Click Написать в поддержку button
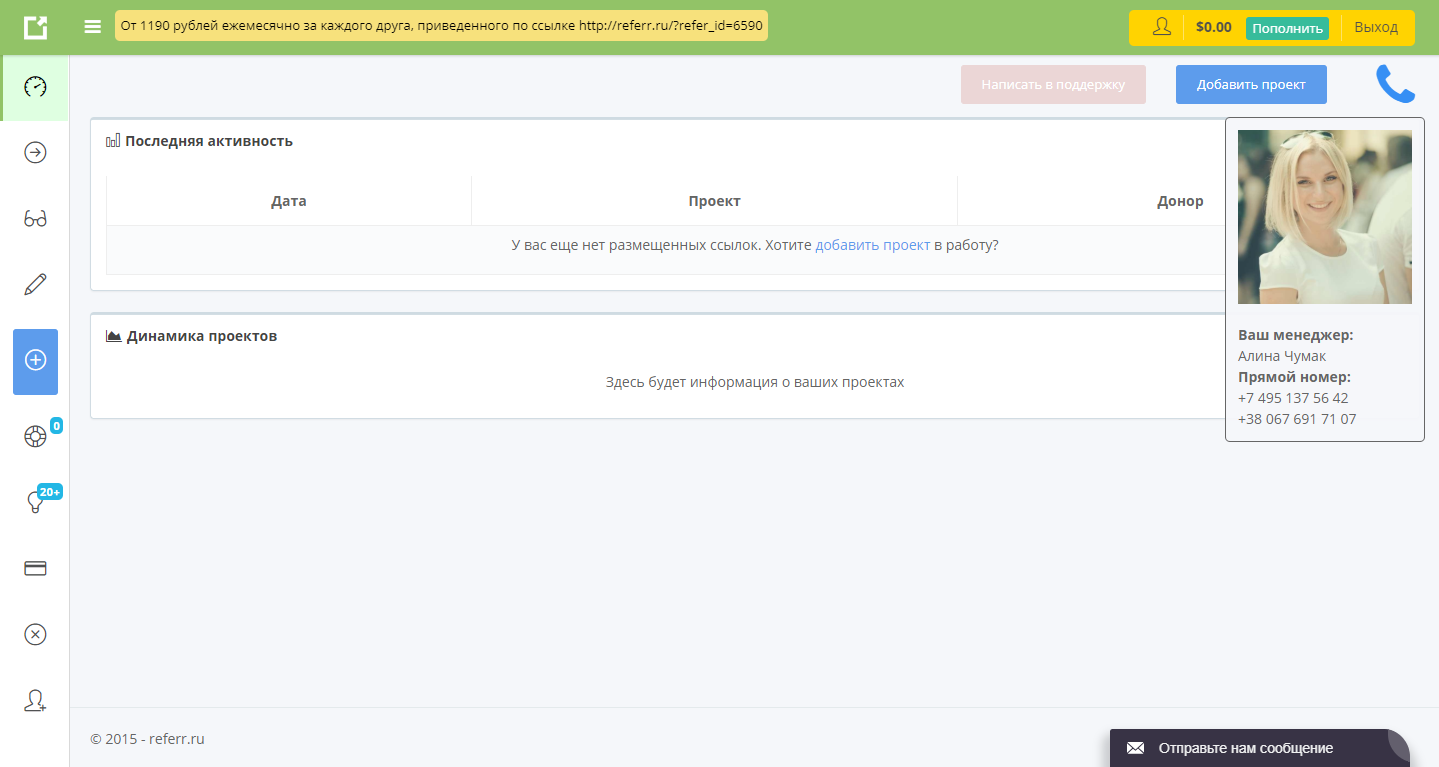The width and height of the screenshot is (1439, 767). coord(1053,85)
